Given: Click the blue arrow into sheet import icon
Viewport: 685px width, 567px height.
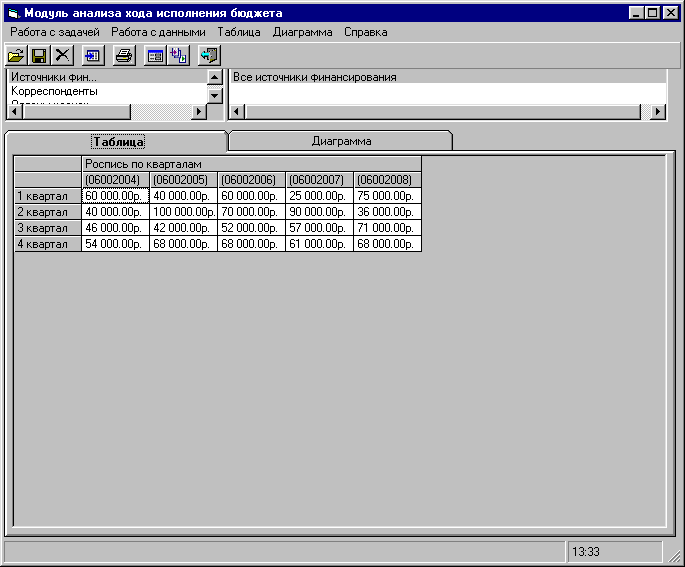Looking at the screenshot, I should pyautogui.click(x=93, y=55).
